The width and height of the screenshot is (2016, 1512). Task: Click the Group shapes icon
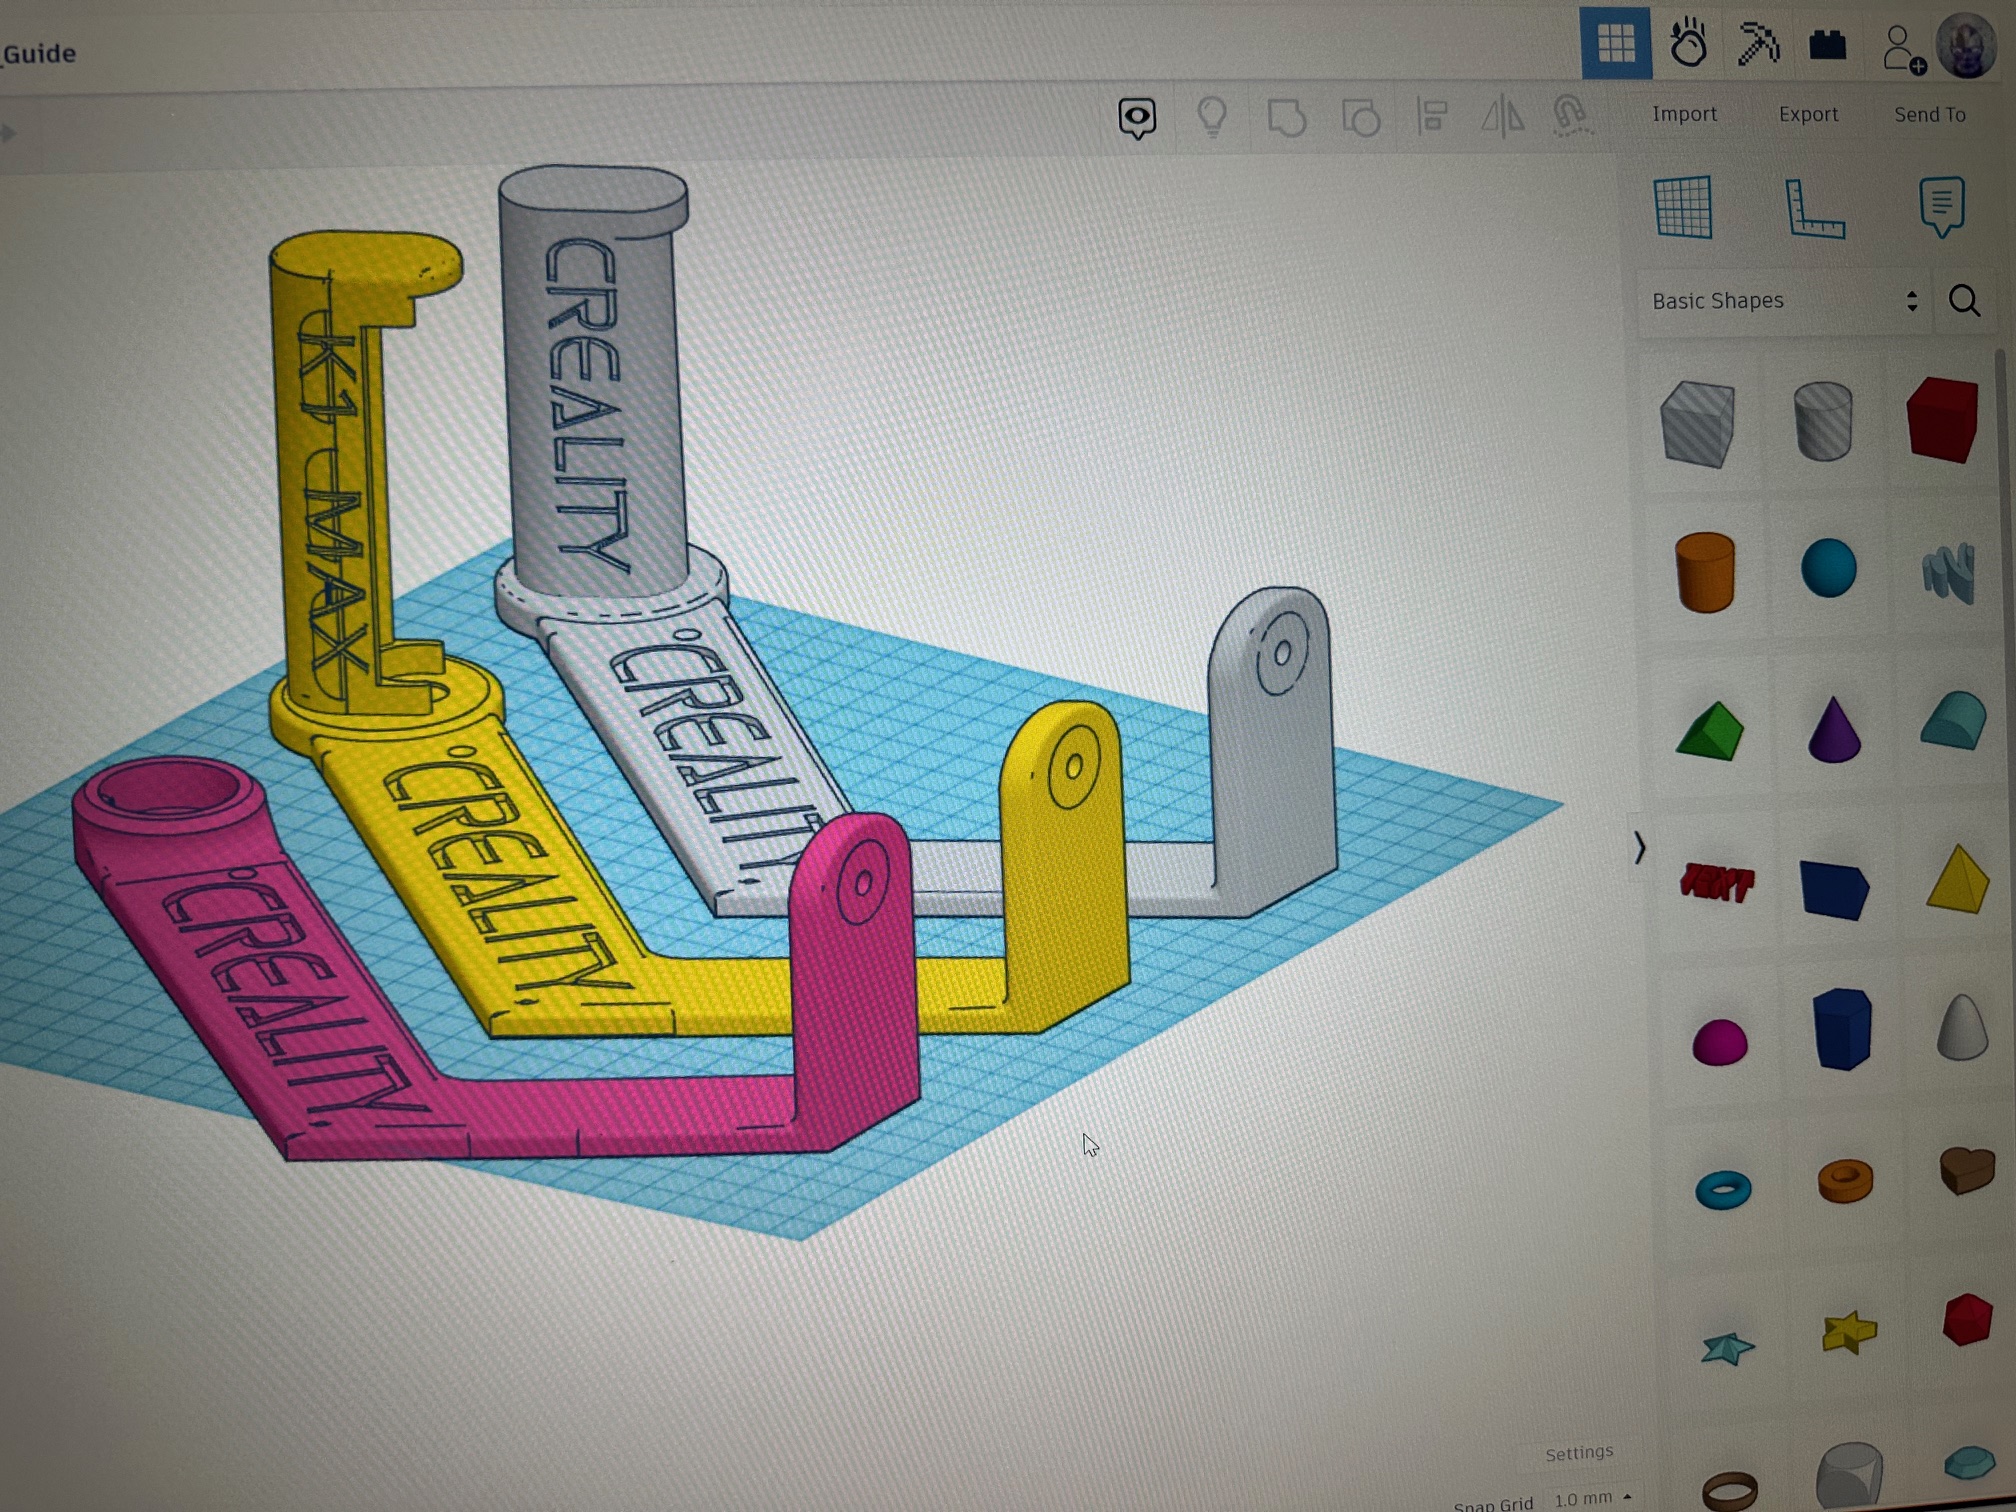pos(1287,118)
